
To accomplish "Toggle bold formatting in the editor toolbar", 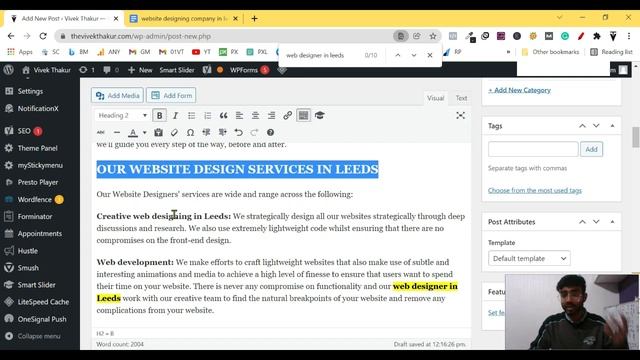I will pyautogui.click(x=160, y=116).
